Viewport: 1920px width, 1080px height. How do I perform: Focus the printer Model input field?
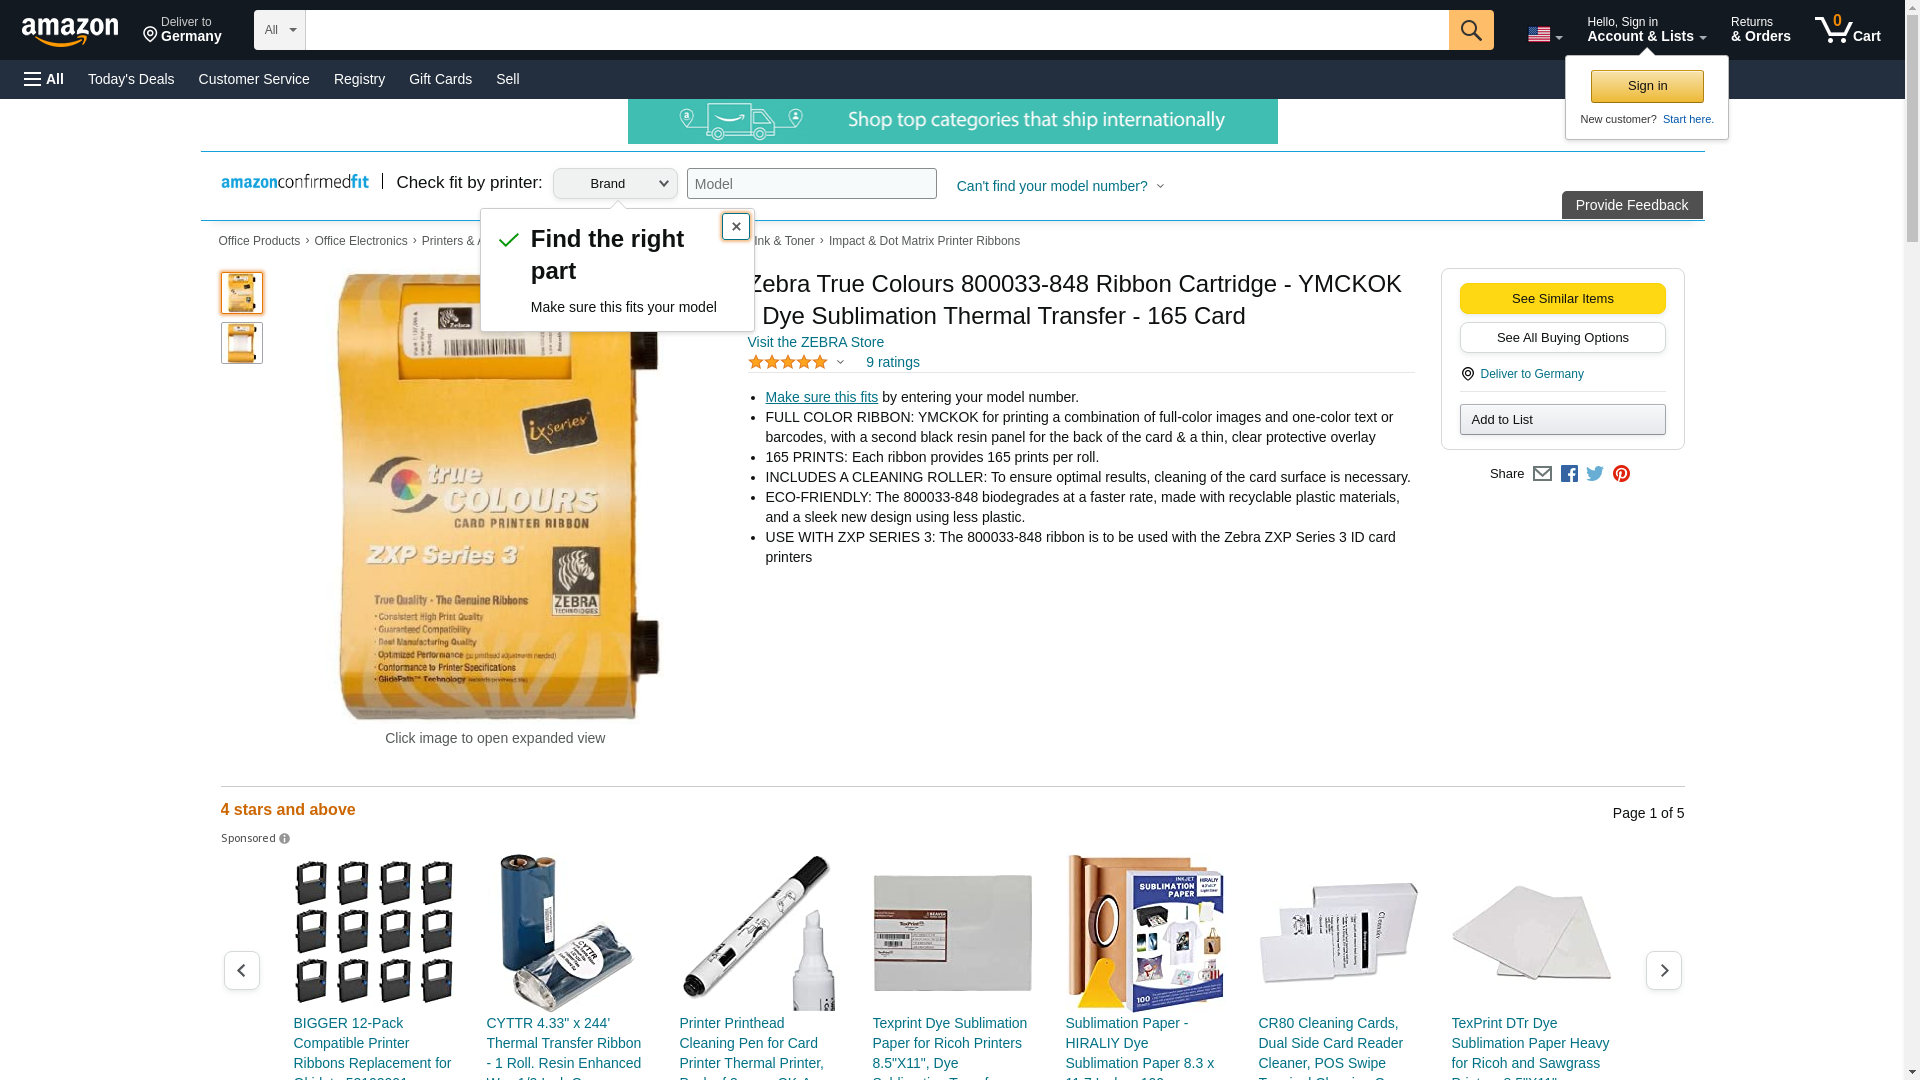811,184
